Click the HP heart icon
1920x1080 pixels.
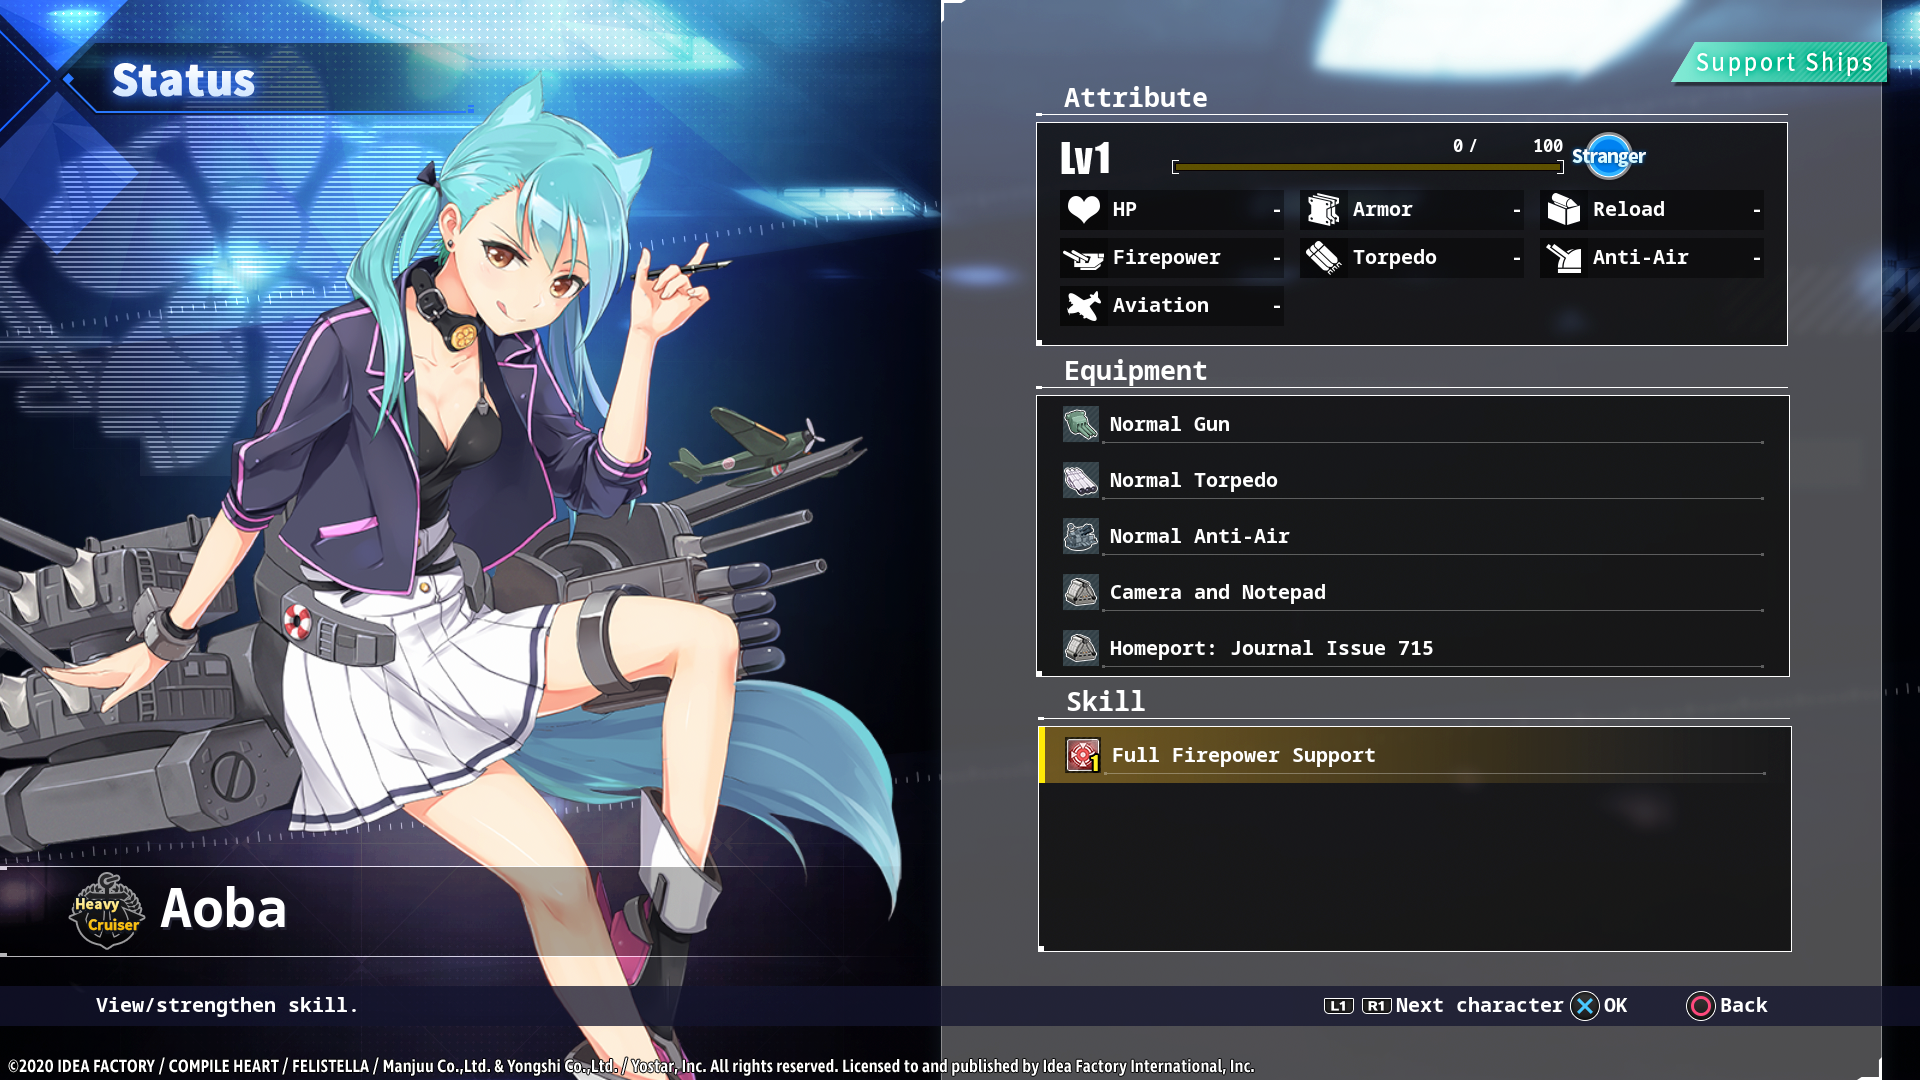coord(1083,209)
